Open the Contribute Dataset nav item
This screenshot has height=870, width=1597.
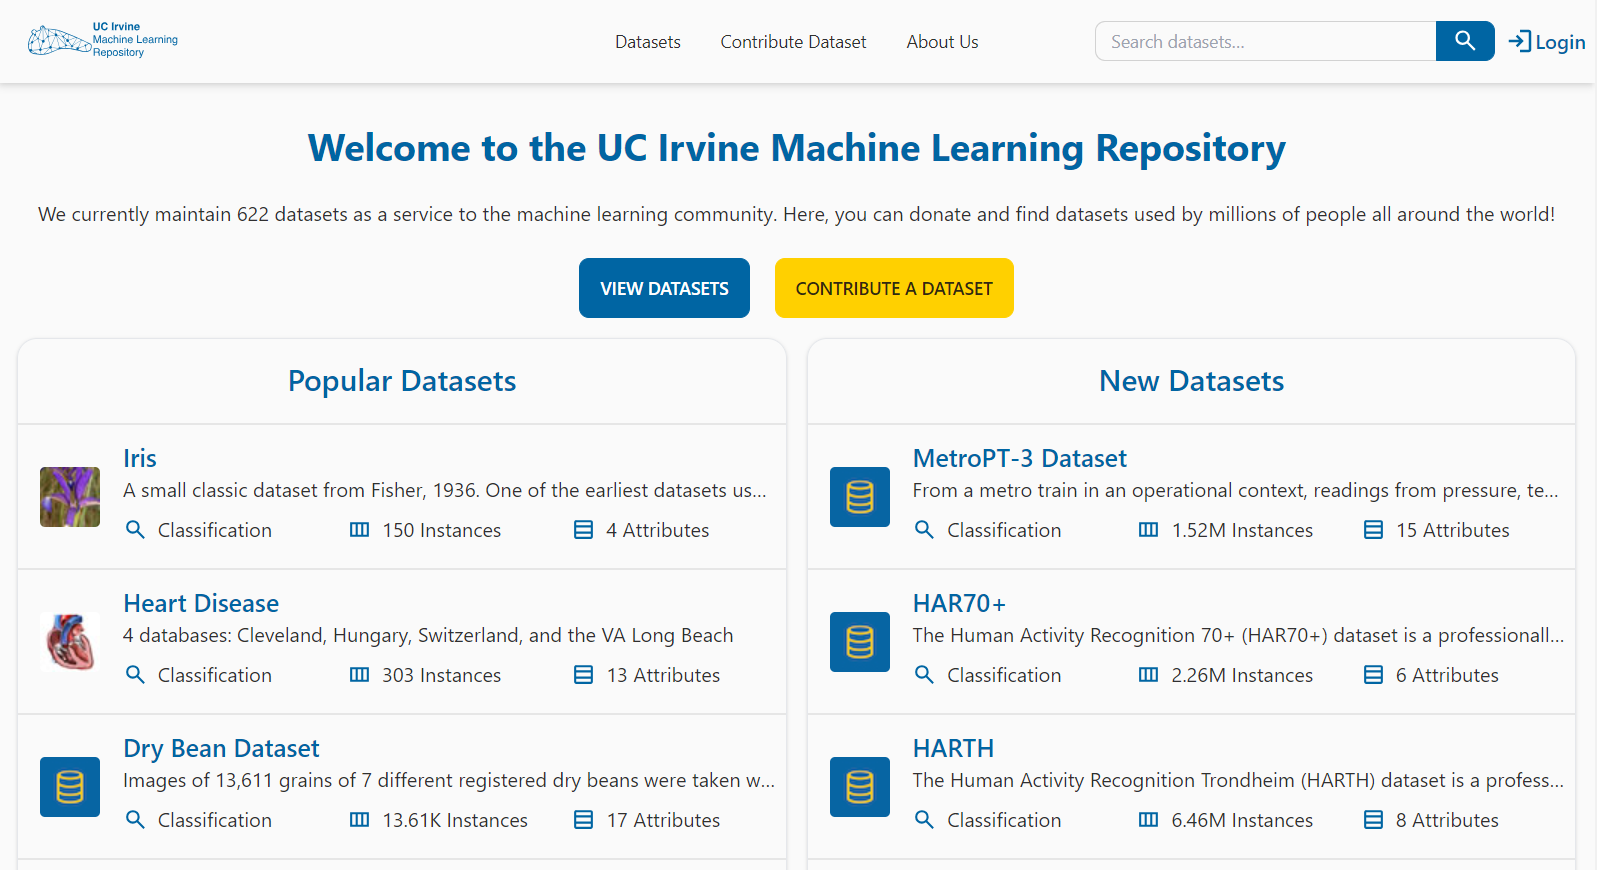(x=793, y=42)
